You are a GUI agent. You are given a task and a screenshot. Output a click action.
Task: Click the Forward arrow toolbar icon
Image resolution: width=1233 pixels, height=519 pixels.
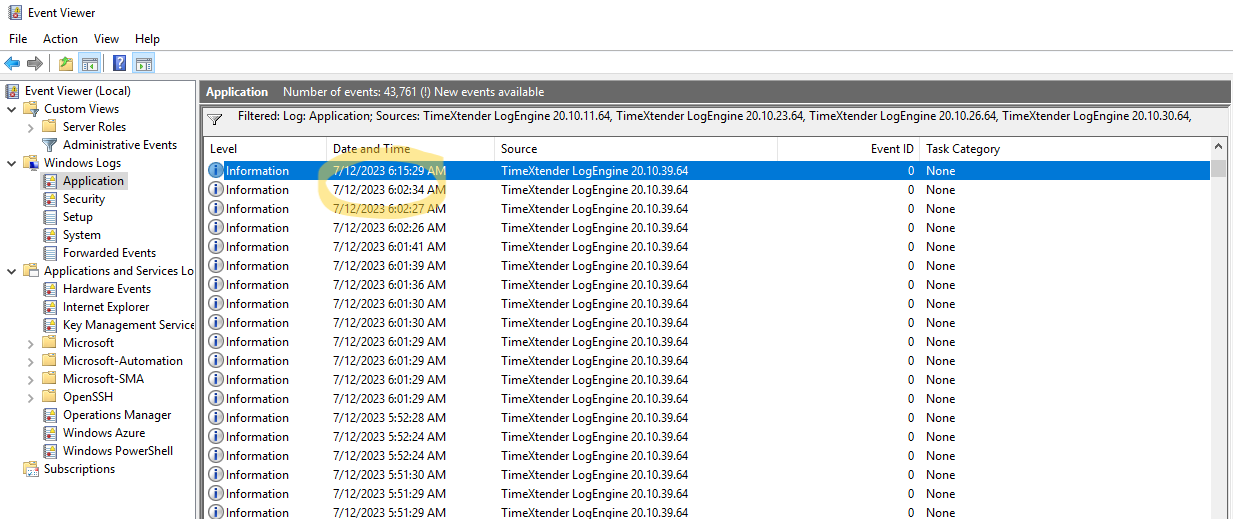coord(35,63)
